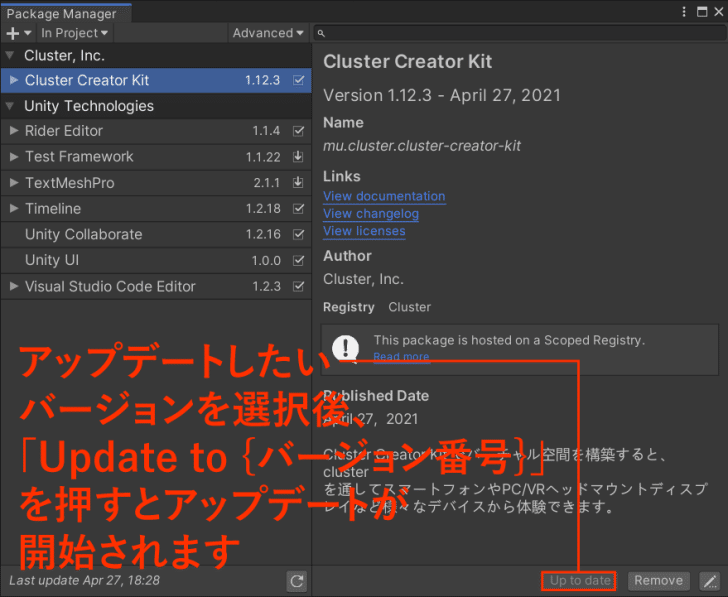Collapse the Unity Technologies group
The width and height of the screenshot is (728, 597).
coord(9,106)
